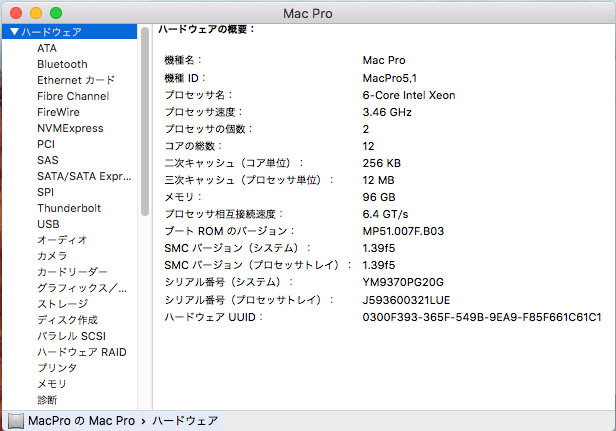Open SATA/SATA Express in the sidebar
Screen dimensions: 616x431
(84, 176)
